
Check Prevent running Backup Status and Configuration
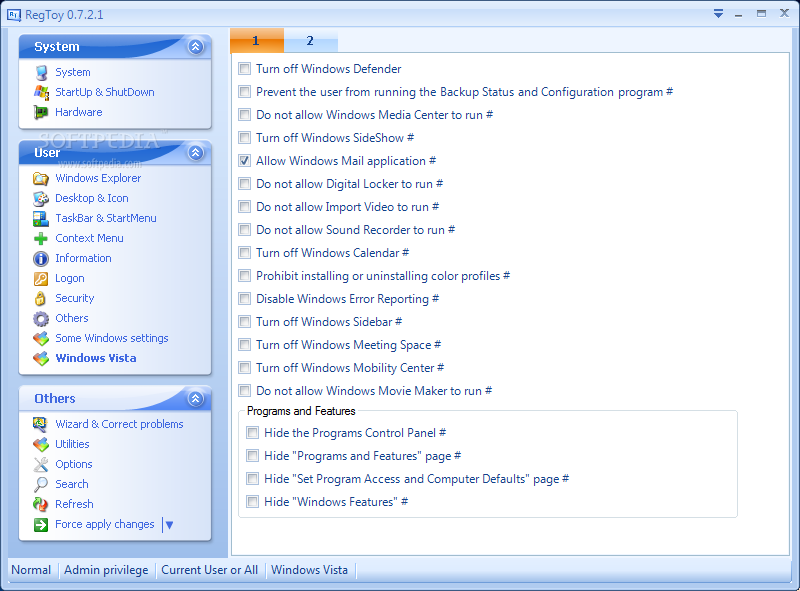click(245, 91)
